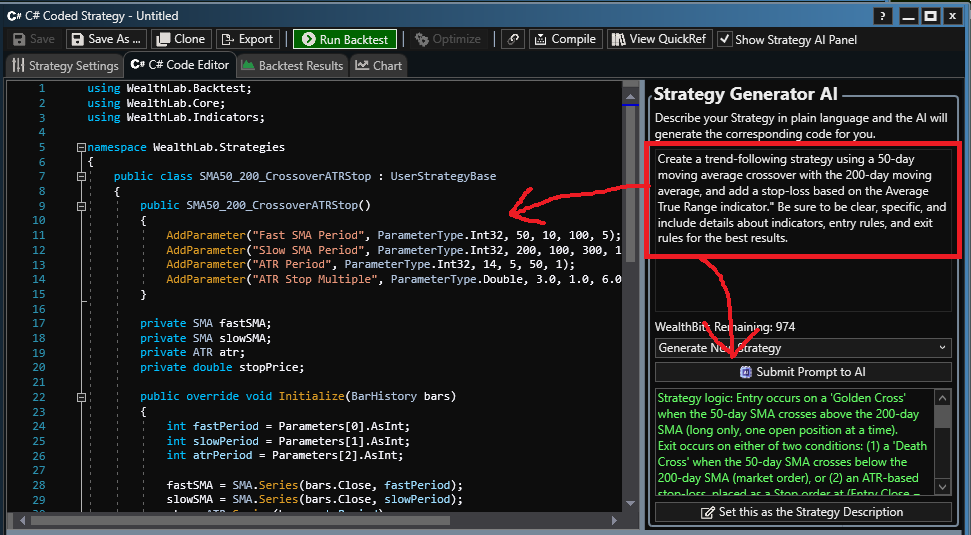Click the Strategy Generator AI heading
The image size is (971, 535).
746,94
